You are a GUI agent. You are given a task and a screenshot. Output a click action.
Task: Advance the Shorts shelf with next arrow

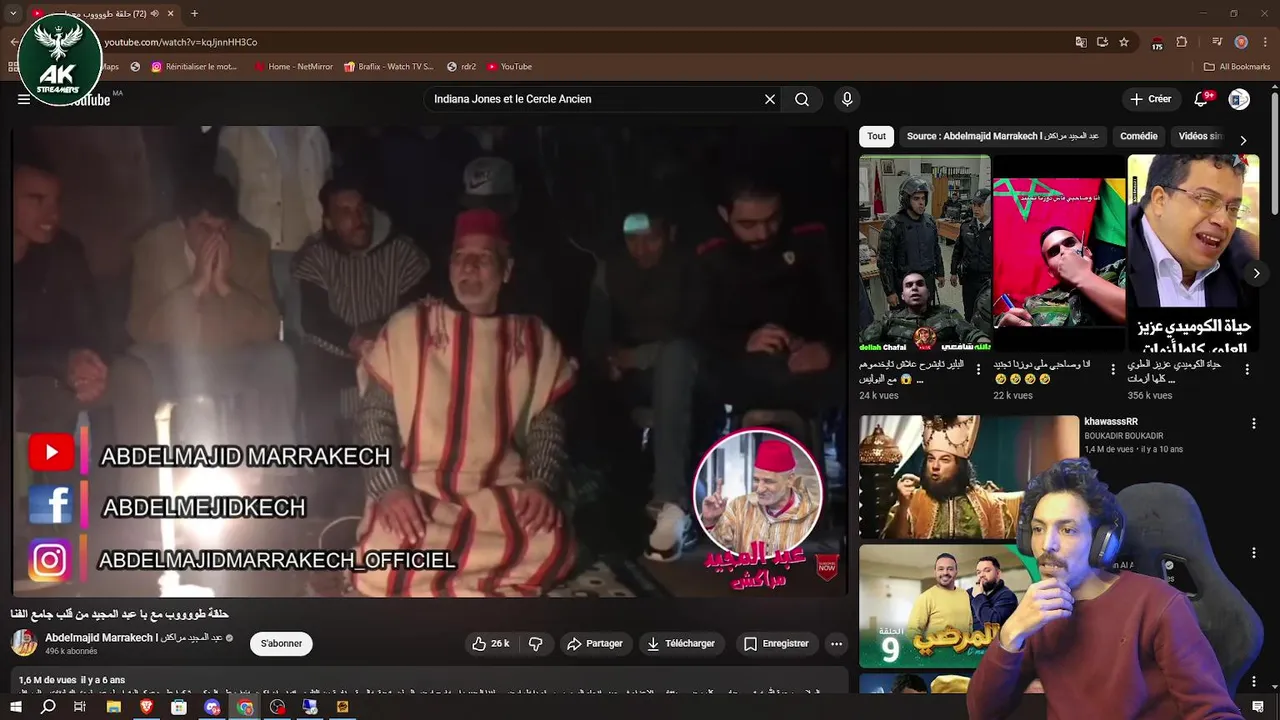[1256, 273]
